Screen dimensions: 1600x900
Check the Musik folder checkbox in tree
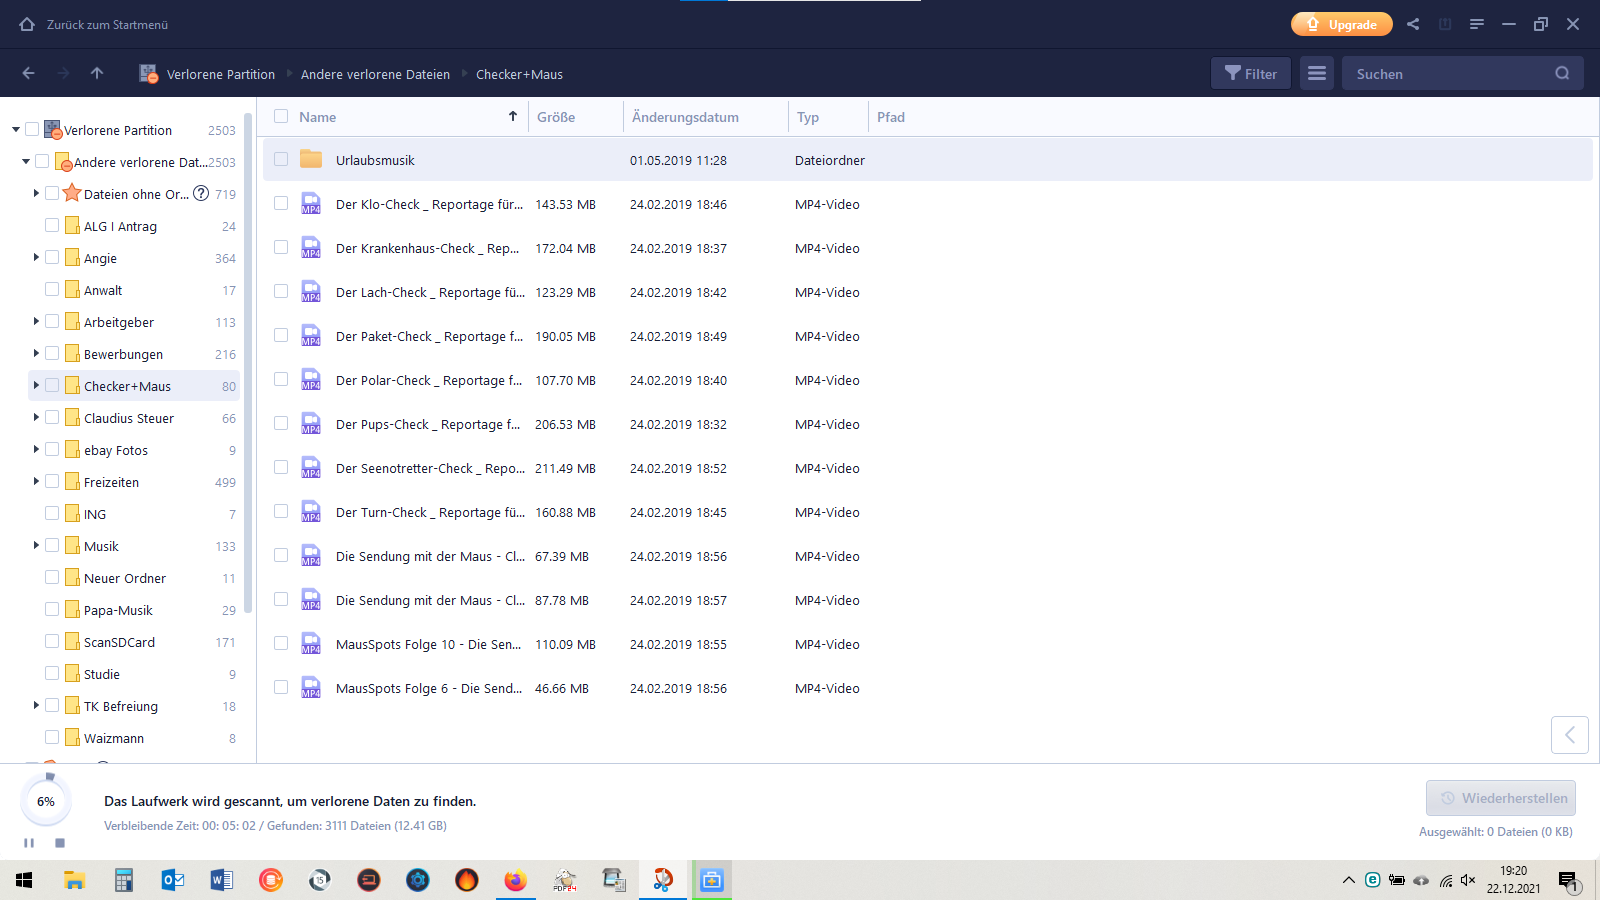click(52, 545)
